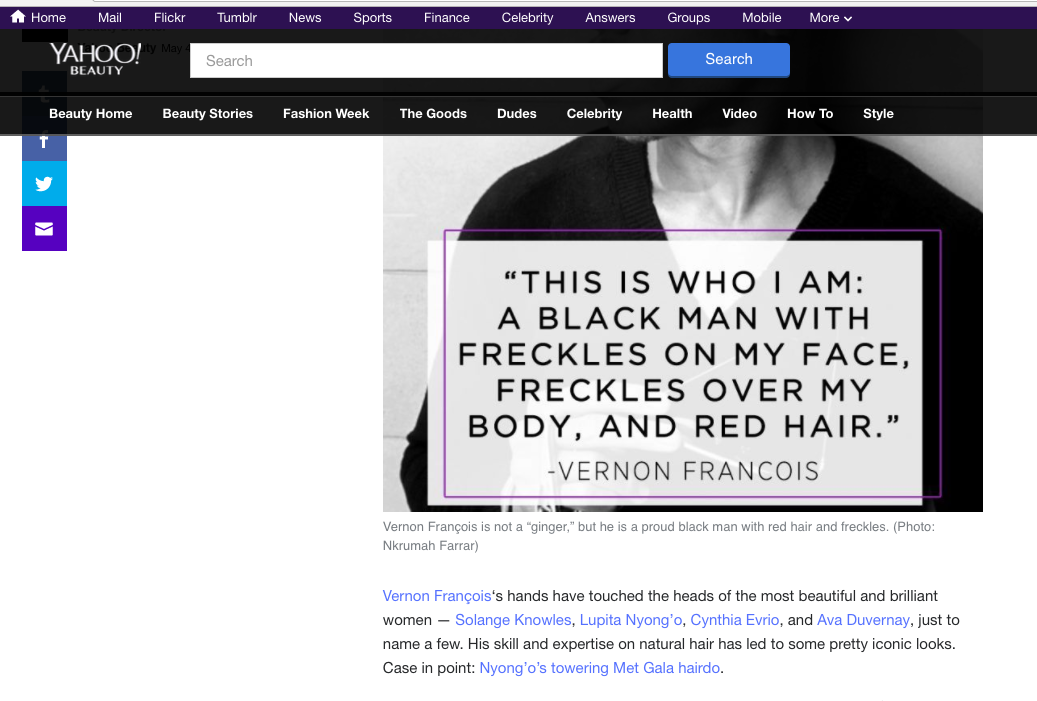The height and width of the screenshot is (701, 1037).
Task: Share article via email envelope icon
Action: coord(44,228)
